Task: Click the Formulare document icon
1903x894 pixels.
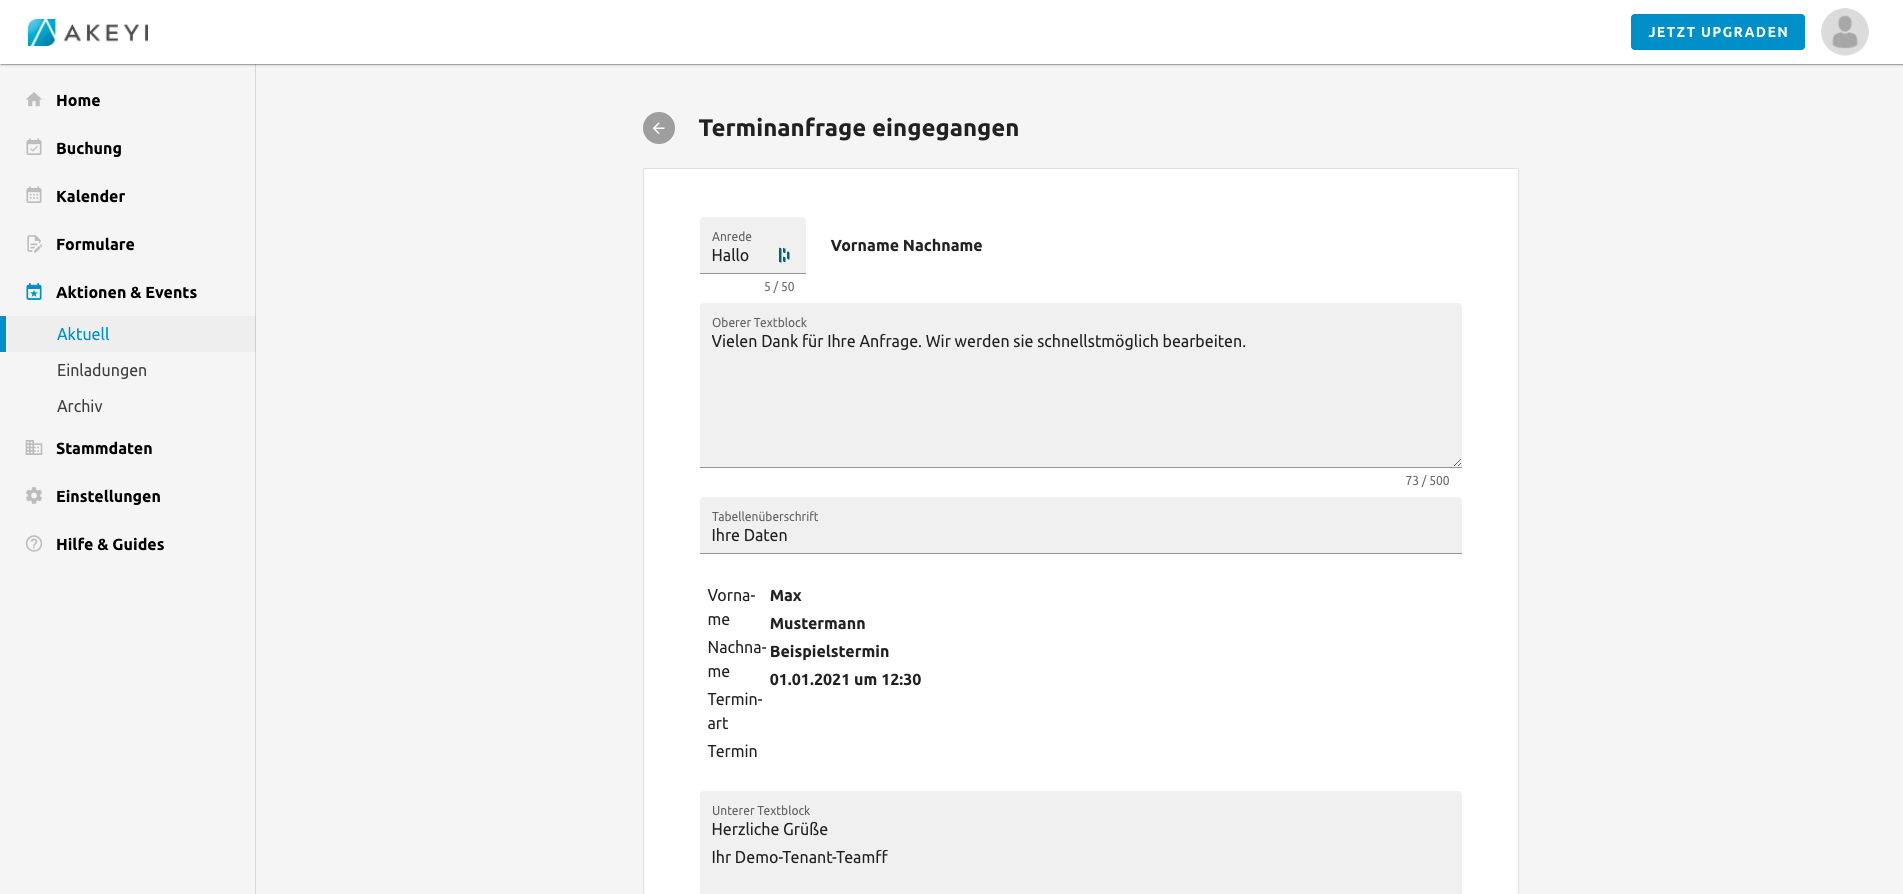Action: coord(34,244)
